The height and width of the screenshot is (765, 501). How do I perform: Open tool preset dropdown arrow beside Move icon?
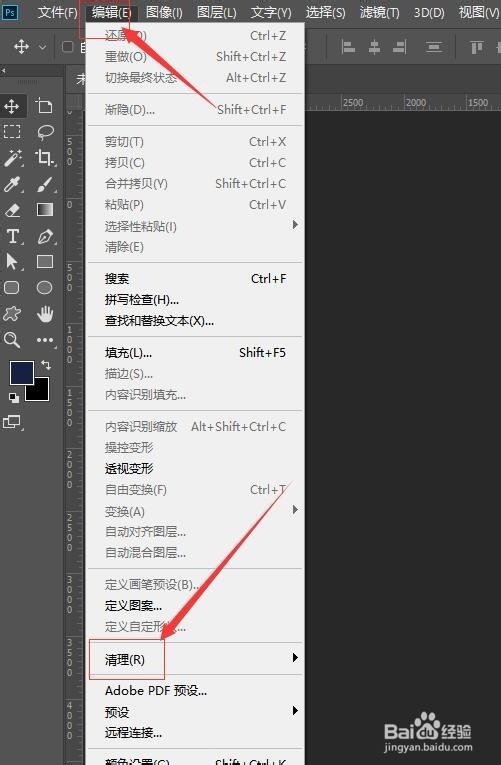pos(42,47)
